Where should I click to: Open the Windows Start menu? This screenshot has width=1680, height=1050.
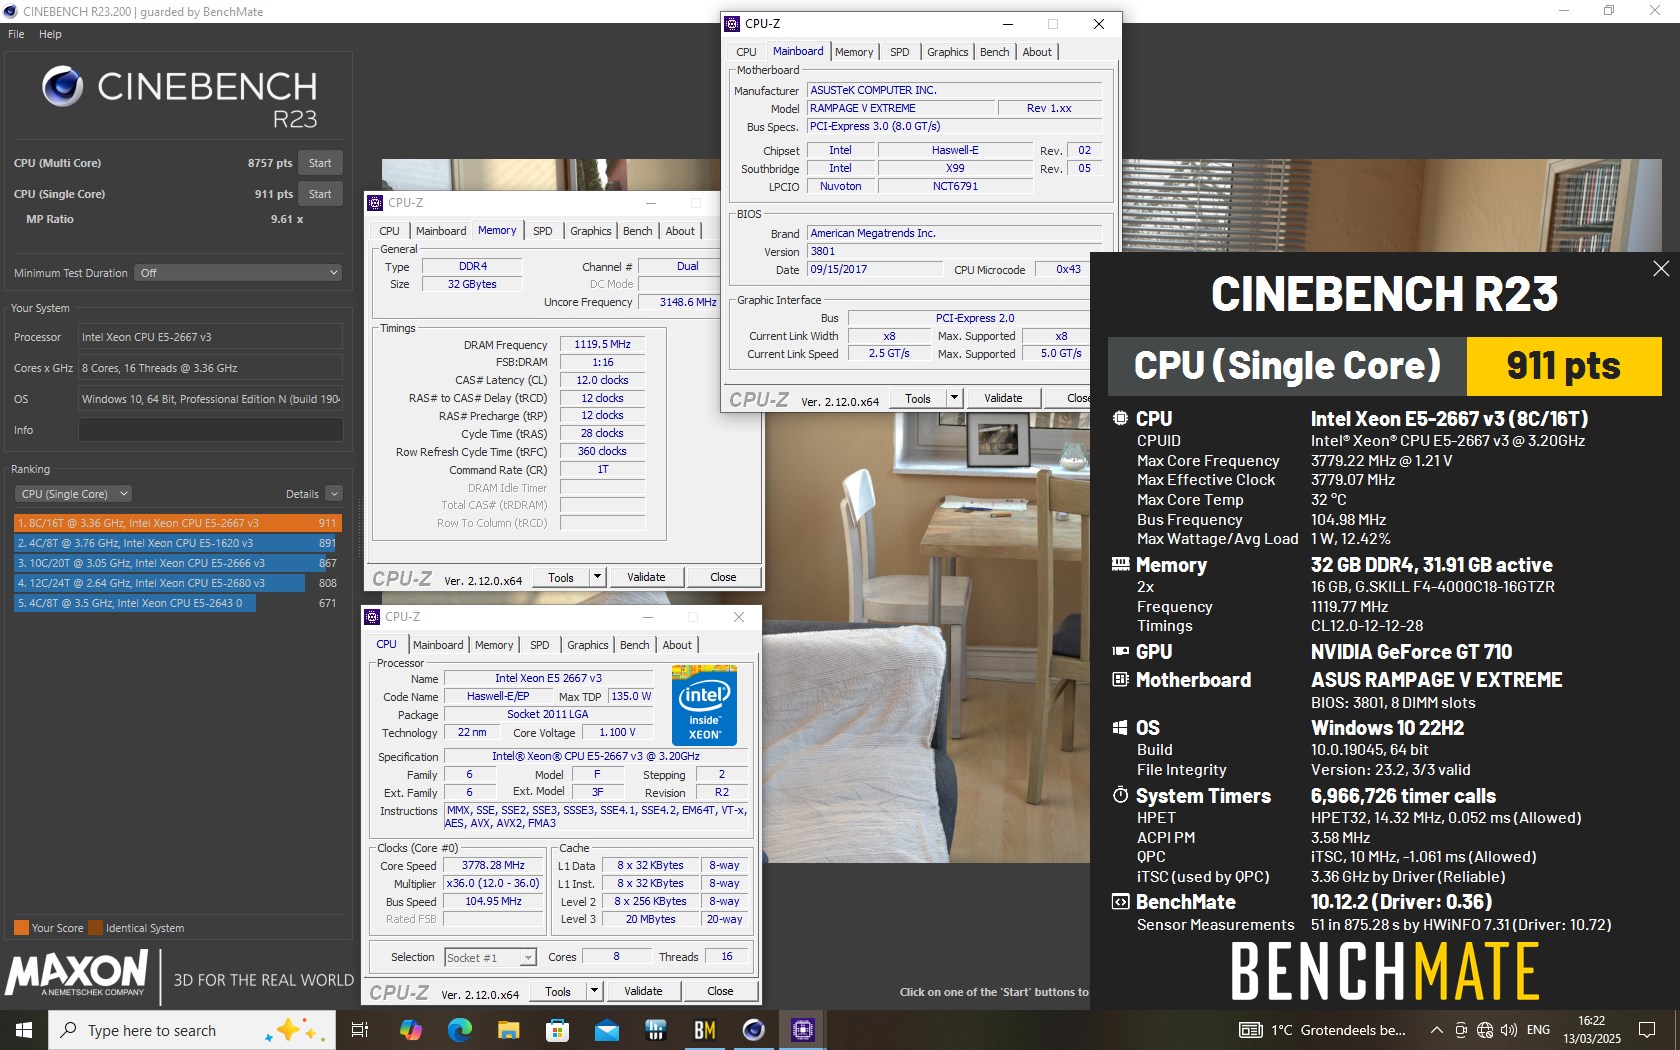(24, 1030)
